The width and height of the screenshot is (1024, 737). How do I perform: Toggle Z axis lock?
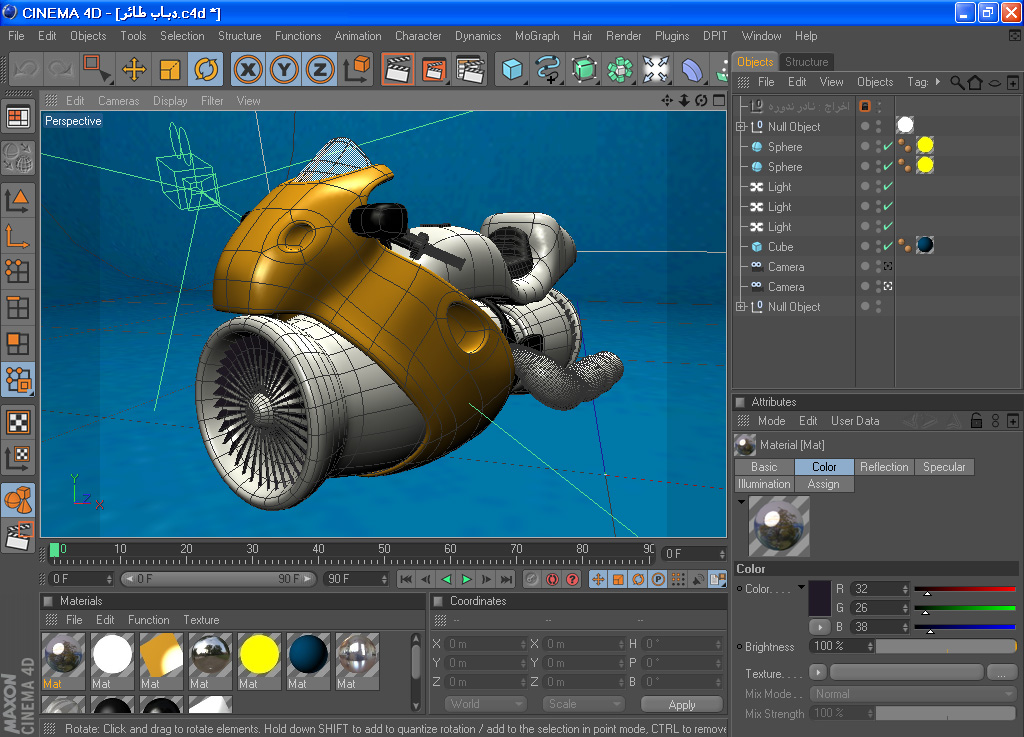click(x=320, y=69)
